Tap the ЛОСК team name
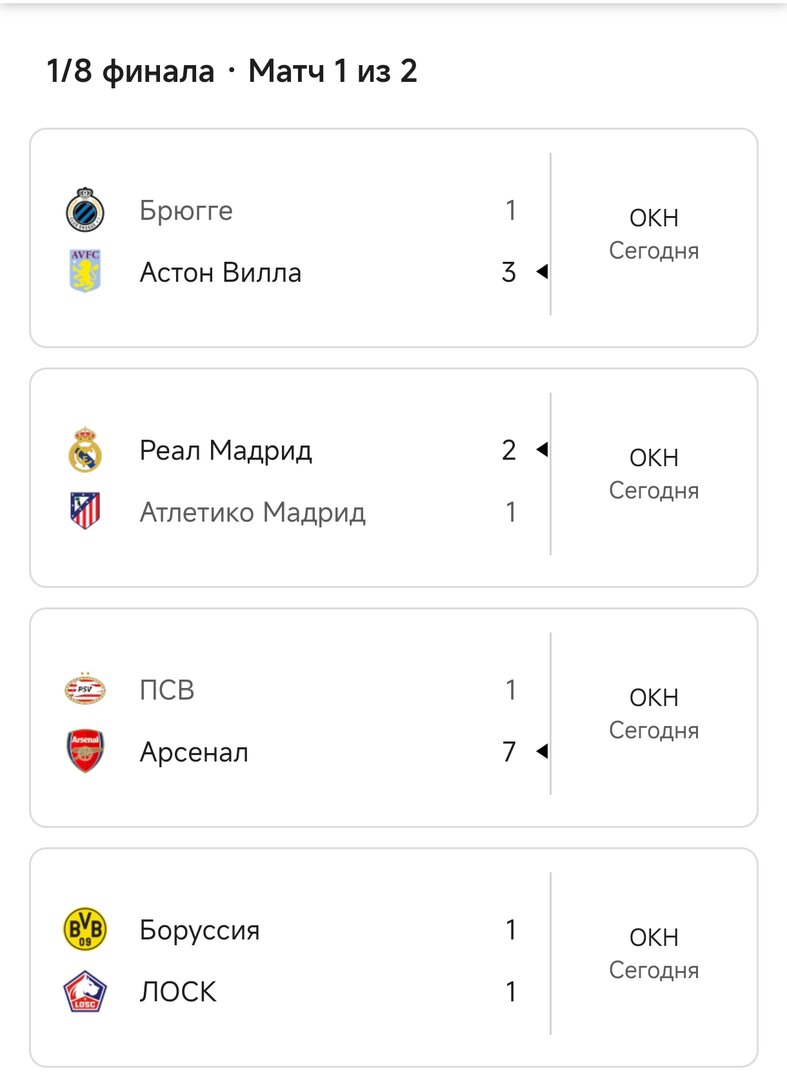This screenshot has width=787, height=1080. coord(178,992)
